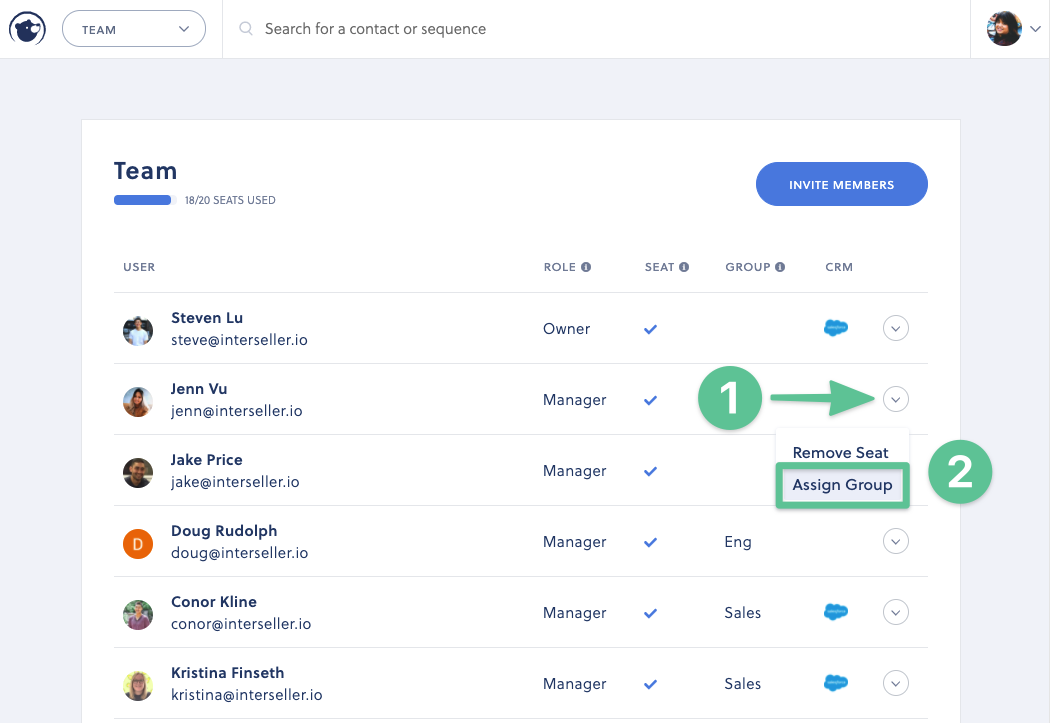Open the row actions chevron for Doug Rudolph

point(895,541)
